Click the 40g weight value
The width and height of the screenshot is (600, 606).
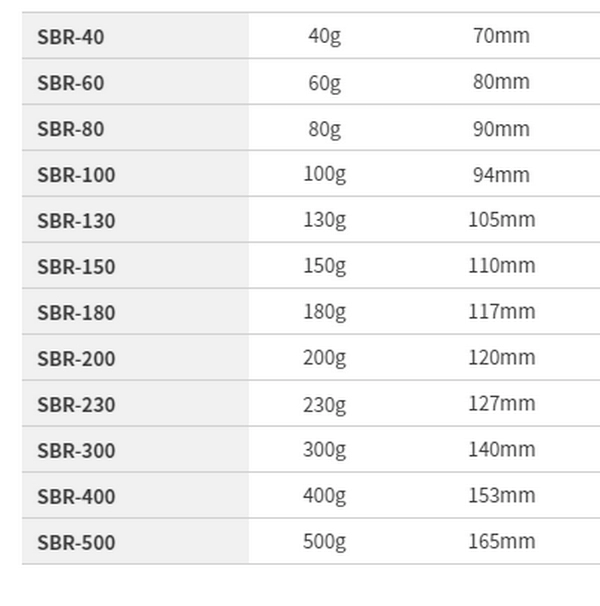[325, 37]
